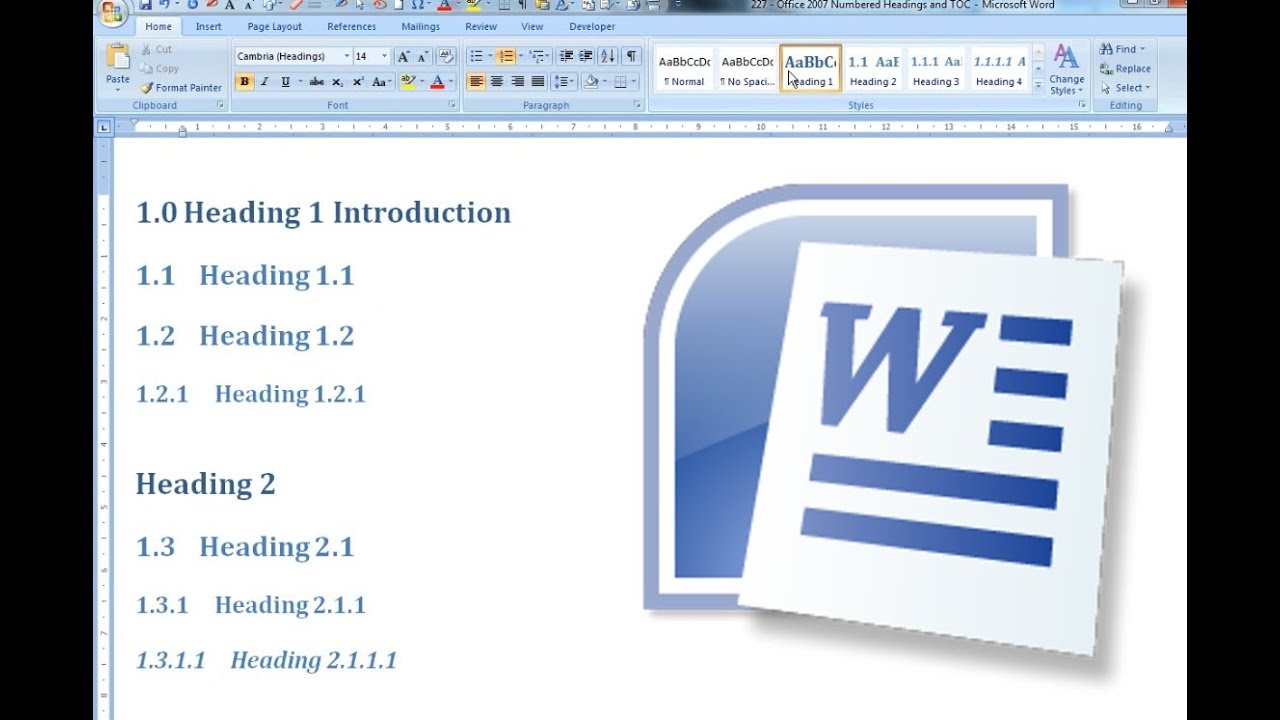Click the Sort A-Z icon
This screenshot has width=1280, height=720.
608,57
